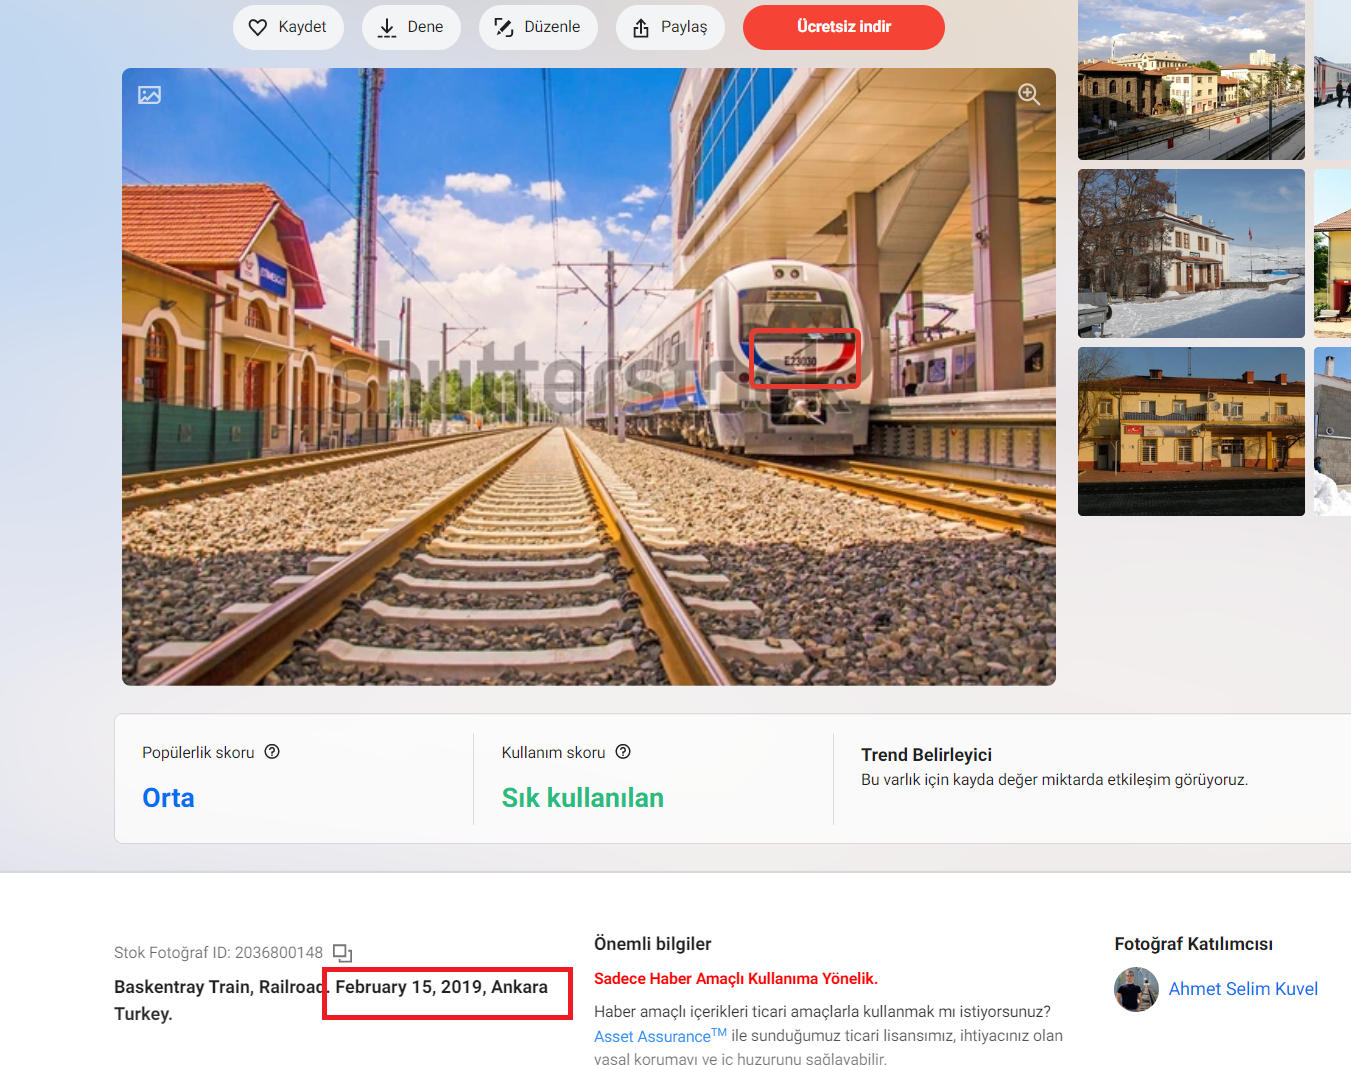Click the Sık kullanılan usage score

(x=582, y=798)
